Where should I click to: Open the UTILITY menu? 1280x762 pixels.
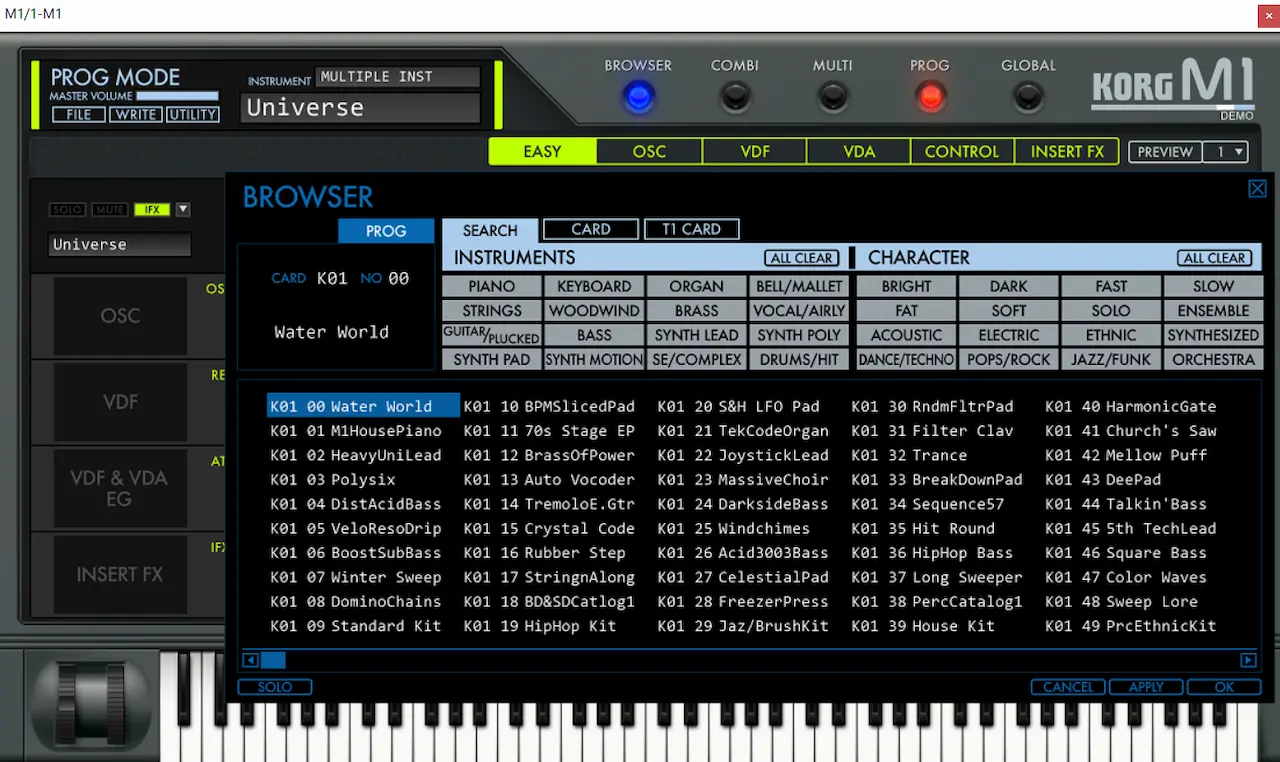[193, 115]
